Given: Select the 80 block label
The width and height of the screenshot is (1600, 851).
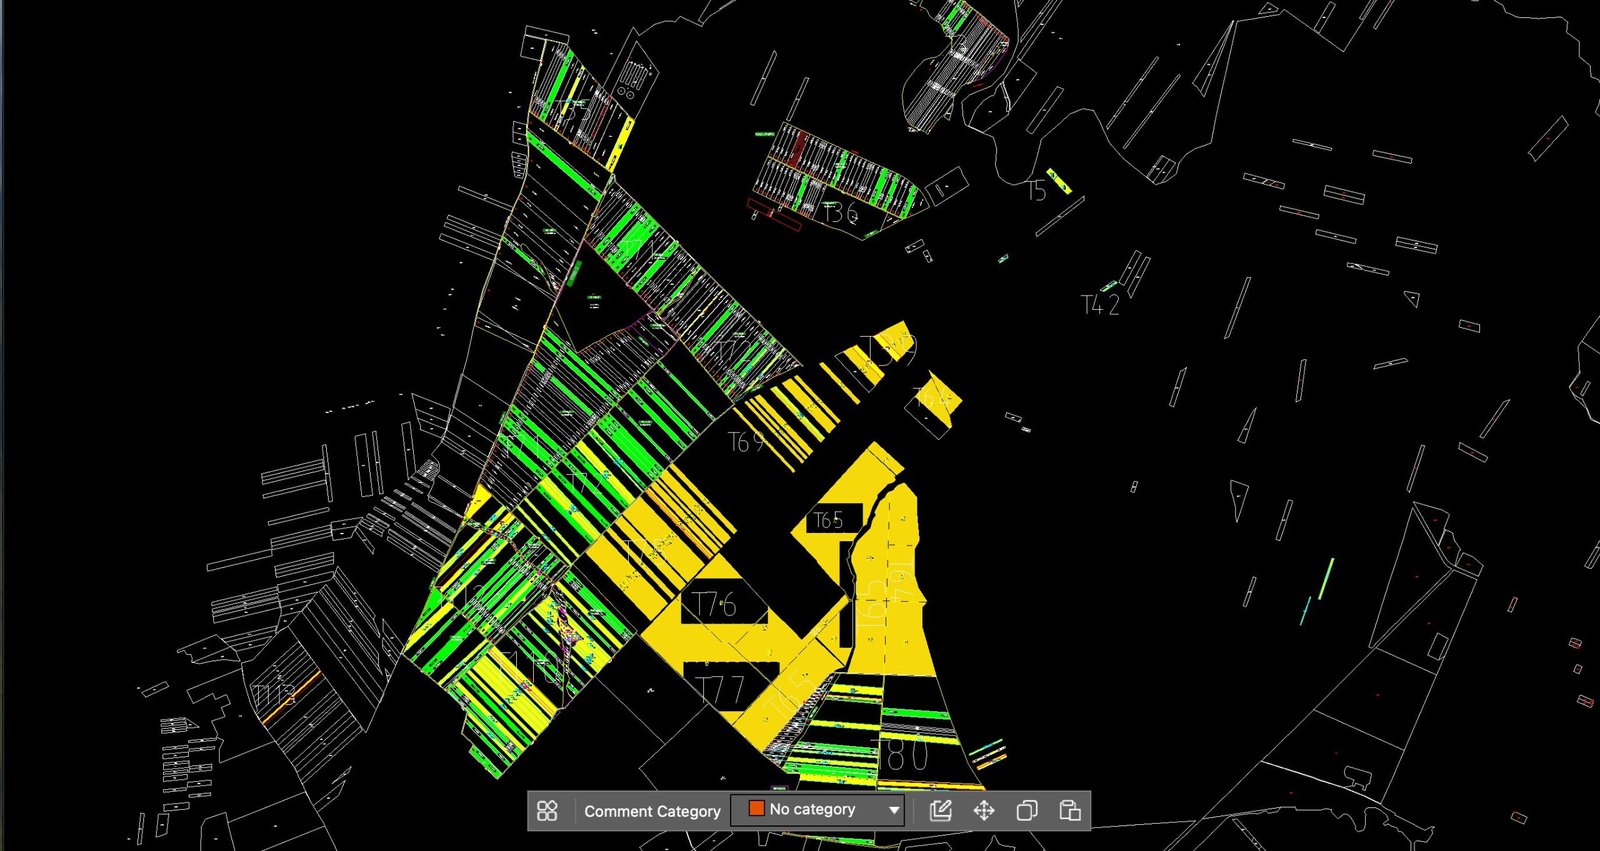Looking at the screenshot, I should click(x=907, y=756).
